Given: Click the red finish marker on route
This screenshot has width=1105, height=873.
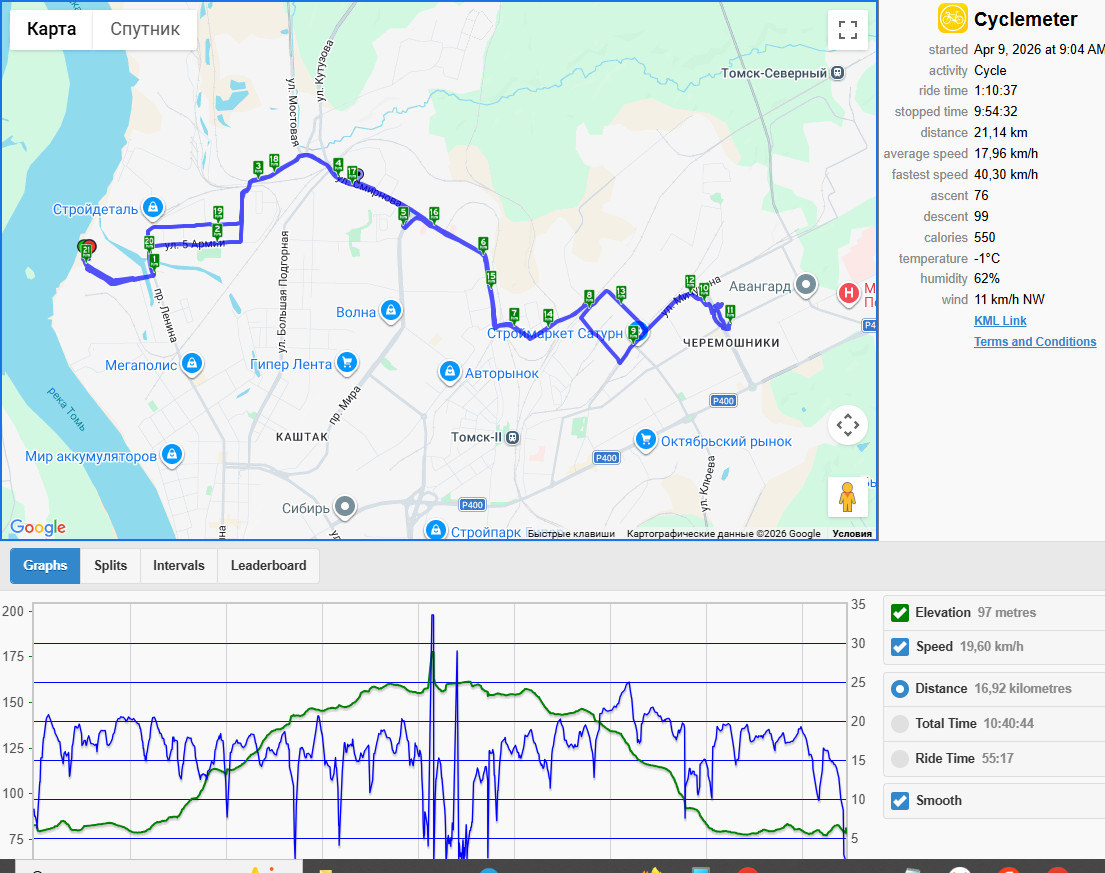Looking at the screenshot, I should (x=89, y=248).
